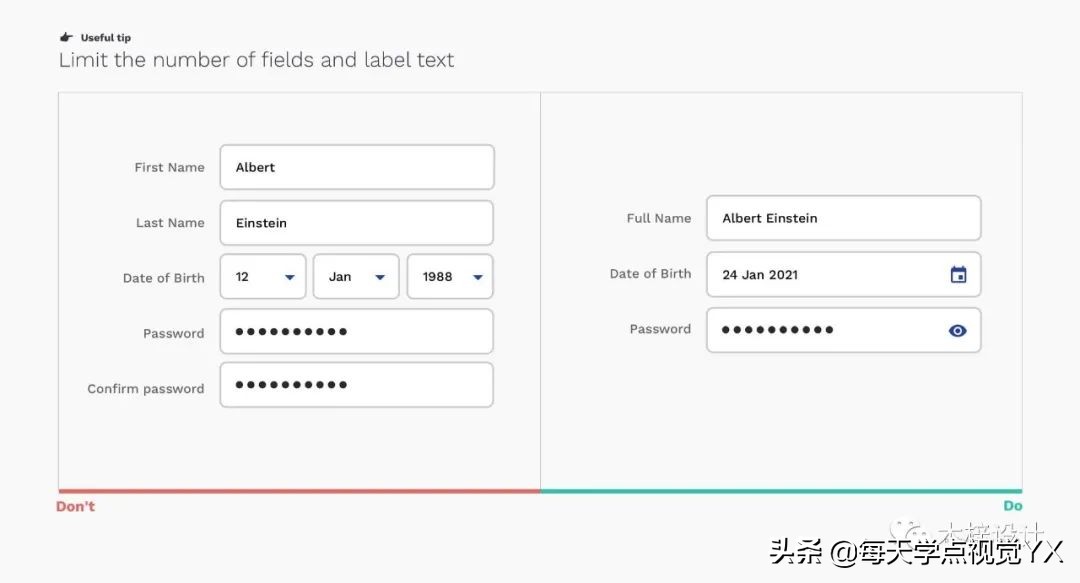The image size is (1080, 583).
Task: Select the calendar icon in Date of Birth field
Action: point(959,274)
